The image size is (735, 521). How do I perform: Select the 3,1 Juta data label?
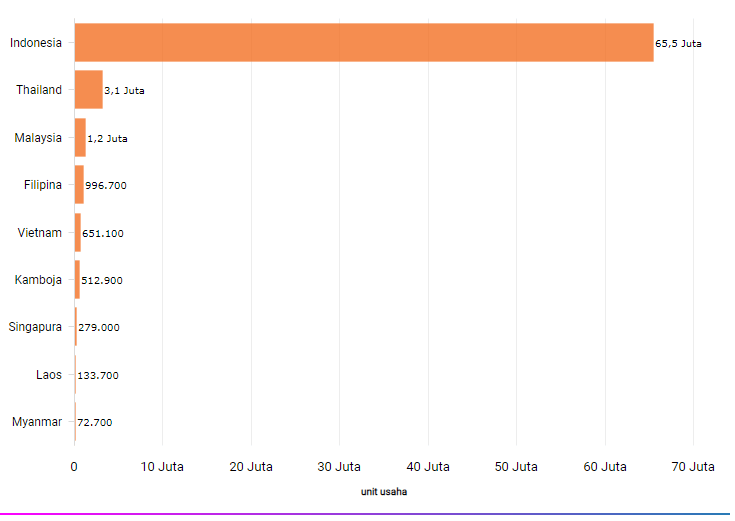tap(124, 91)
